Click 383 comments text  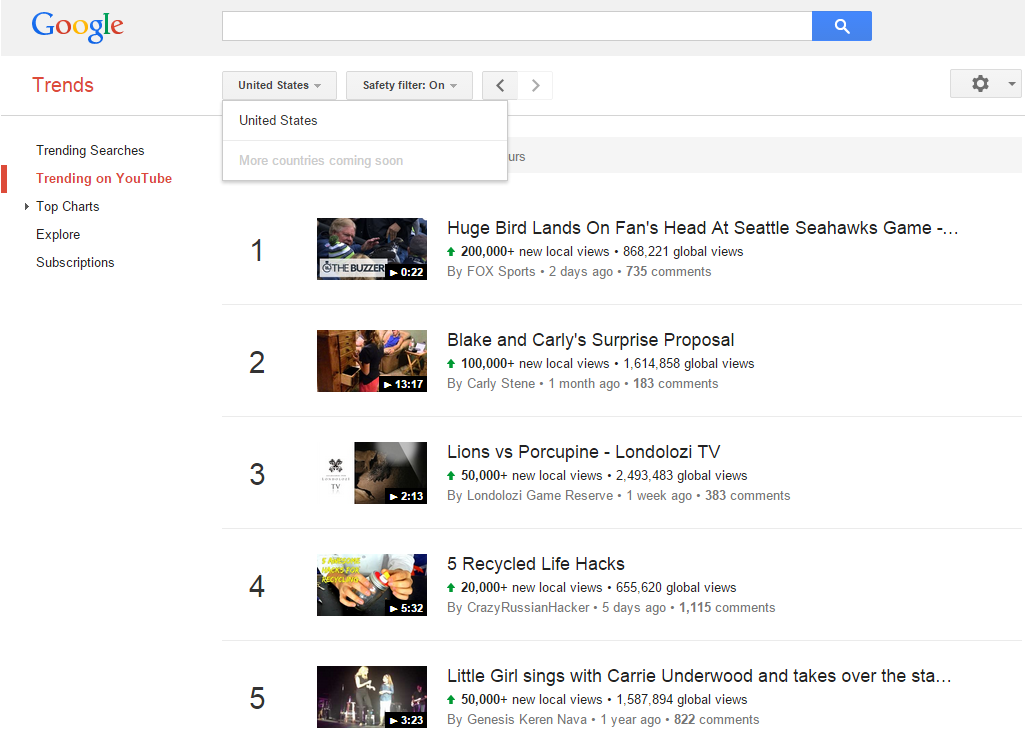[747, 496]
